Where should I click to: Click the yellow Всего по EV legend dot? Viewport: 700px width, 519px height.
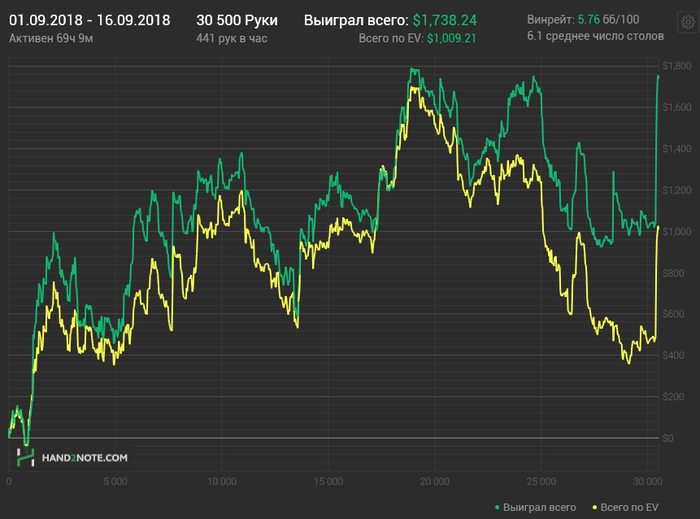pyautogui.click(x=595, y=507)
